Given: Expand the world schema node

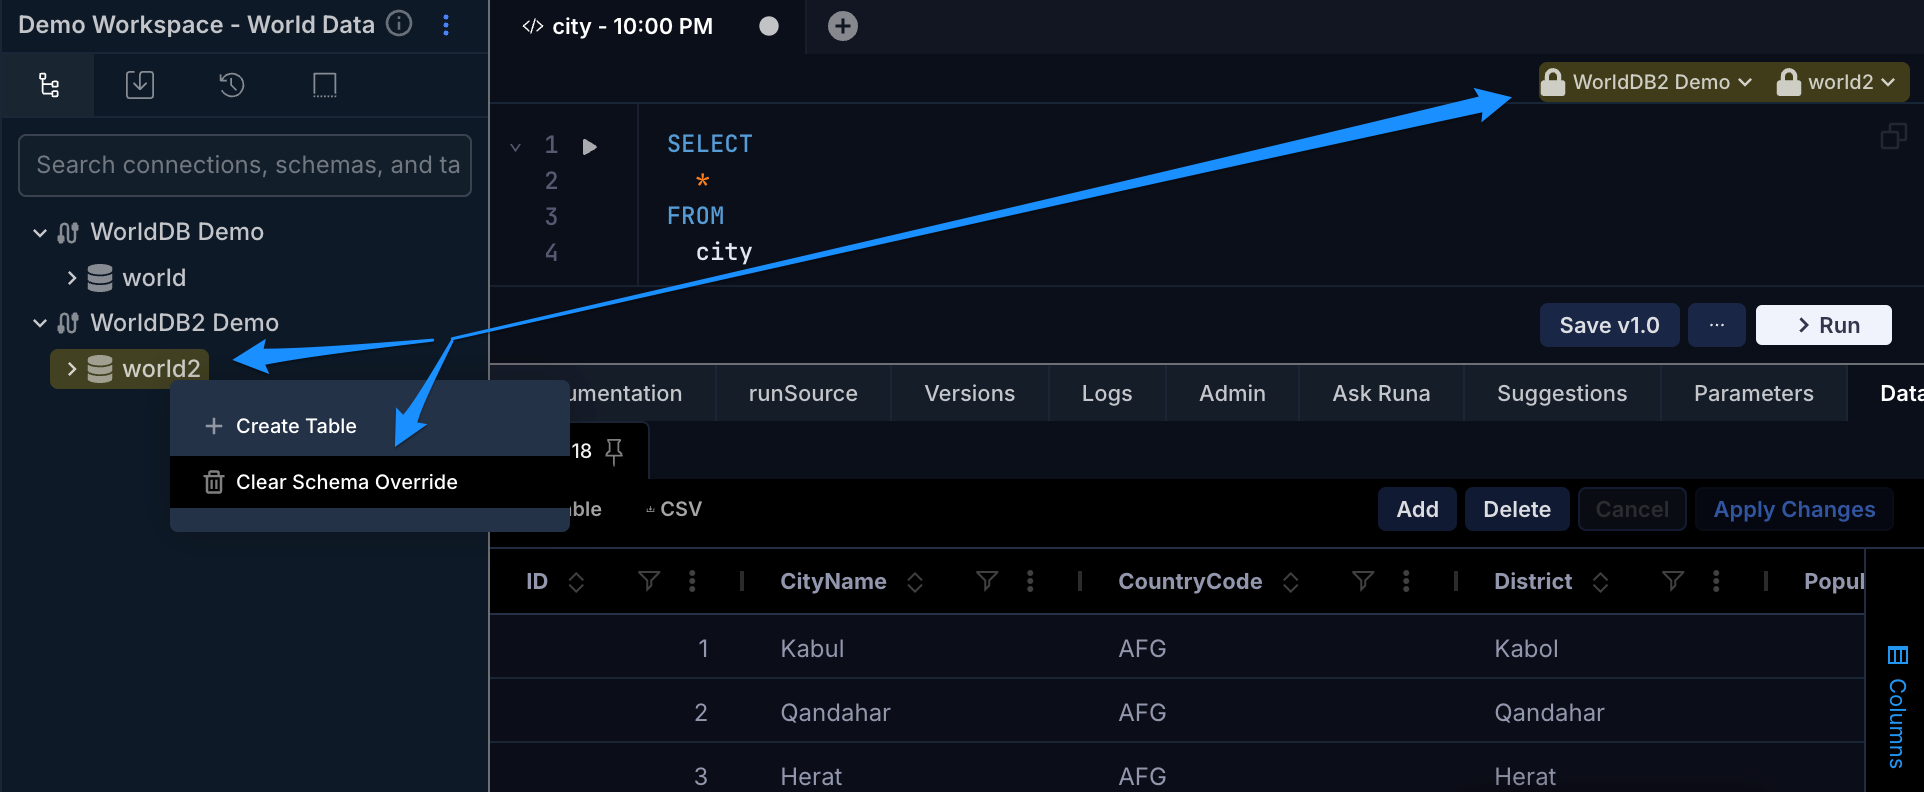Looking at the screenshot, I should pos(71,278).
